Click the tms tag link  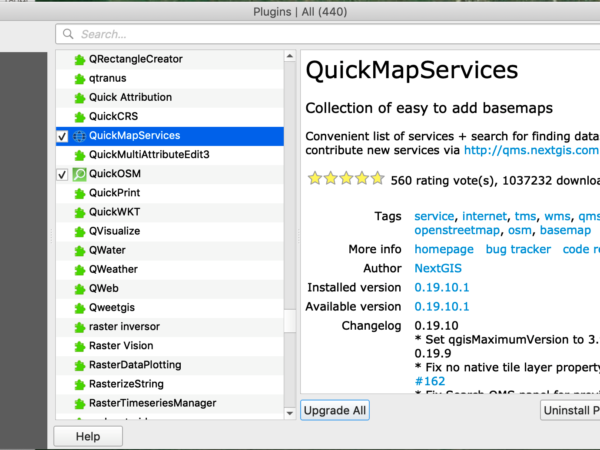coord(525,216)
